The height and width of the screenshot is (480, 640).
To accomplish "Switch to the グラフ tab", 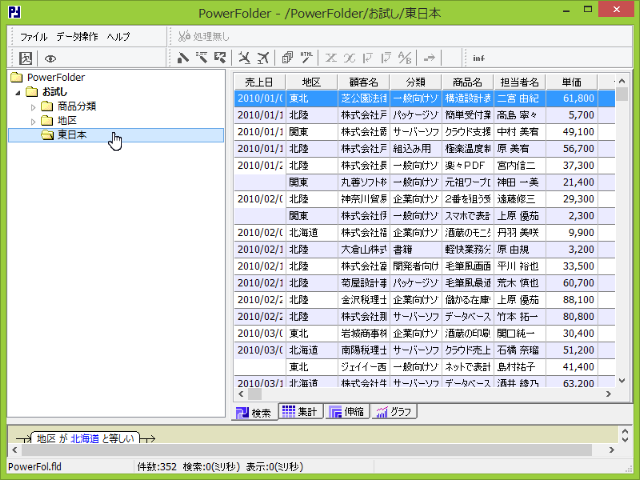I will point(394,411).
